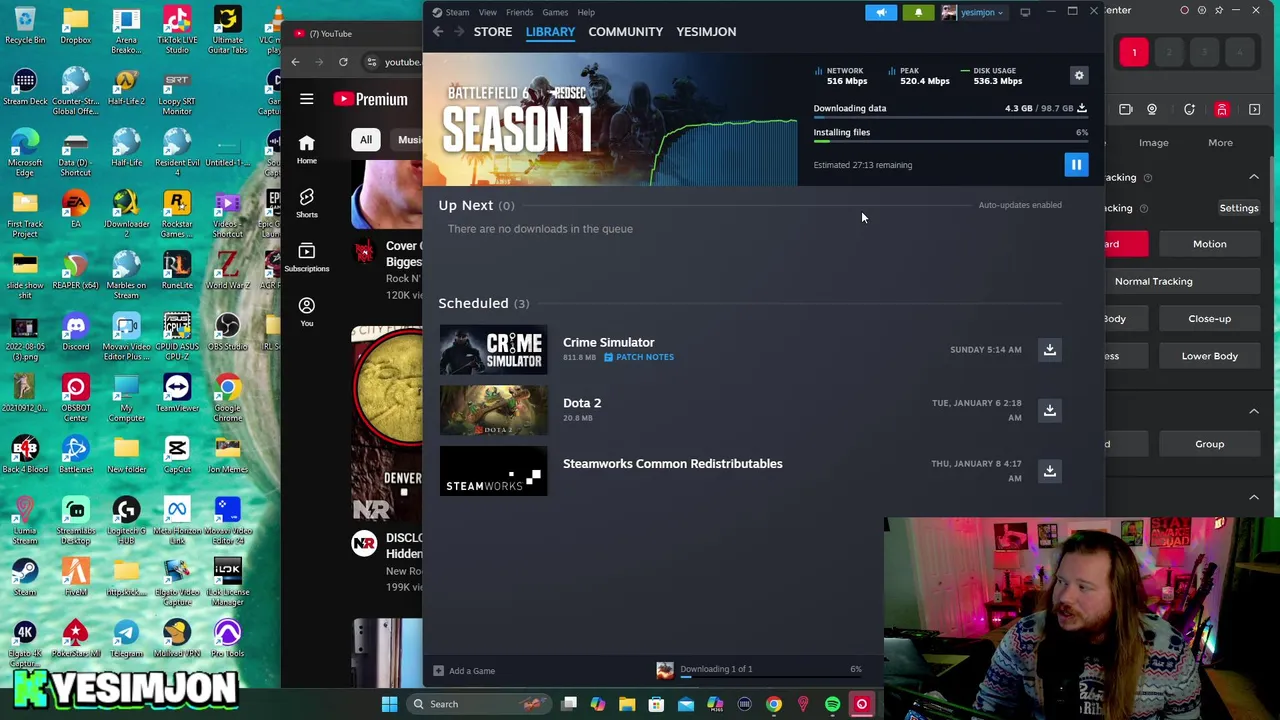Open the Steam STORE tab
The image size is (1280, 720).
(493, 32)
